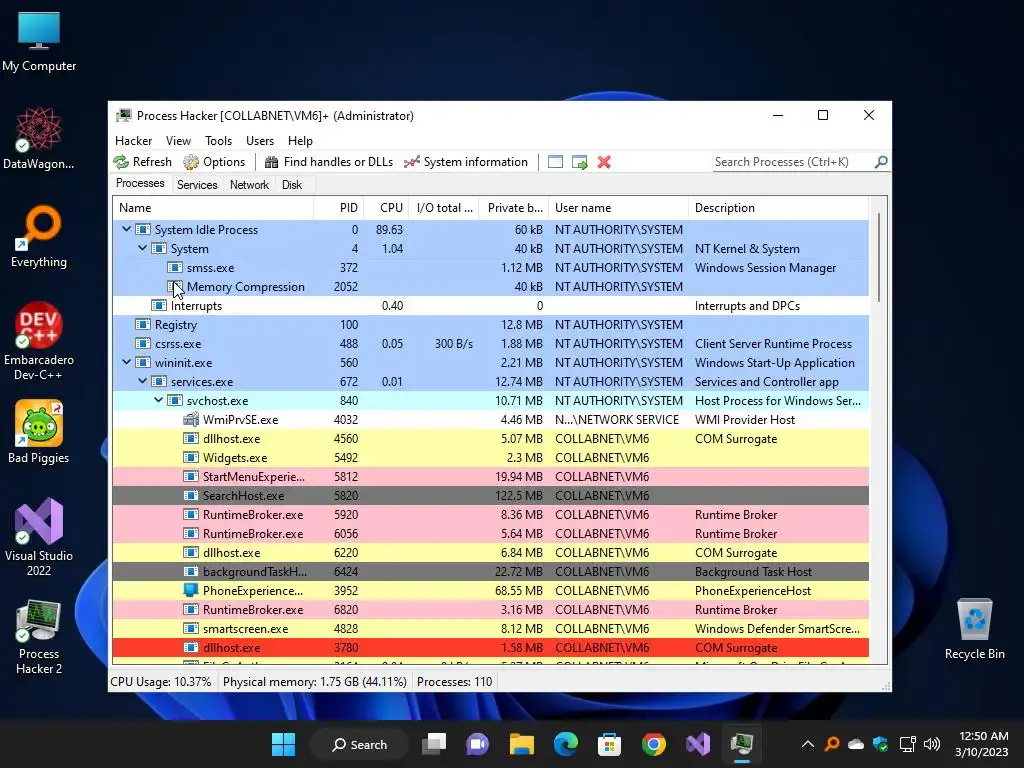The width and height of the screenshot is (1024, 768).
Task: Select the Widgets.exe process icon
Action: 191,458
